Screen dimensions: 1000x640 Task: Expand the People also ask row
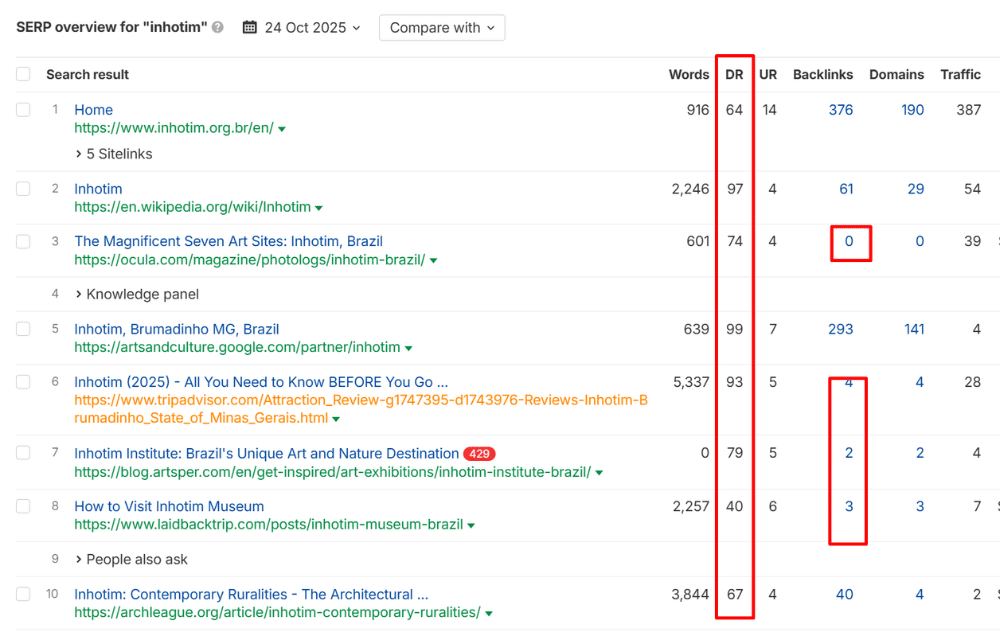[131, 559]
